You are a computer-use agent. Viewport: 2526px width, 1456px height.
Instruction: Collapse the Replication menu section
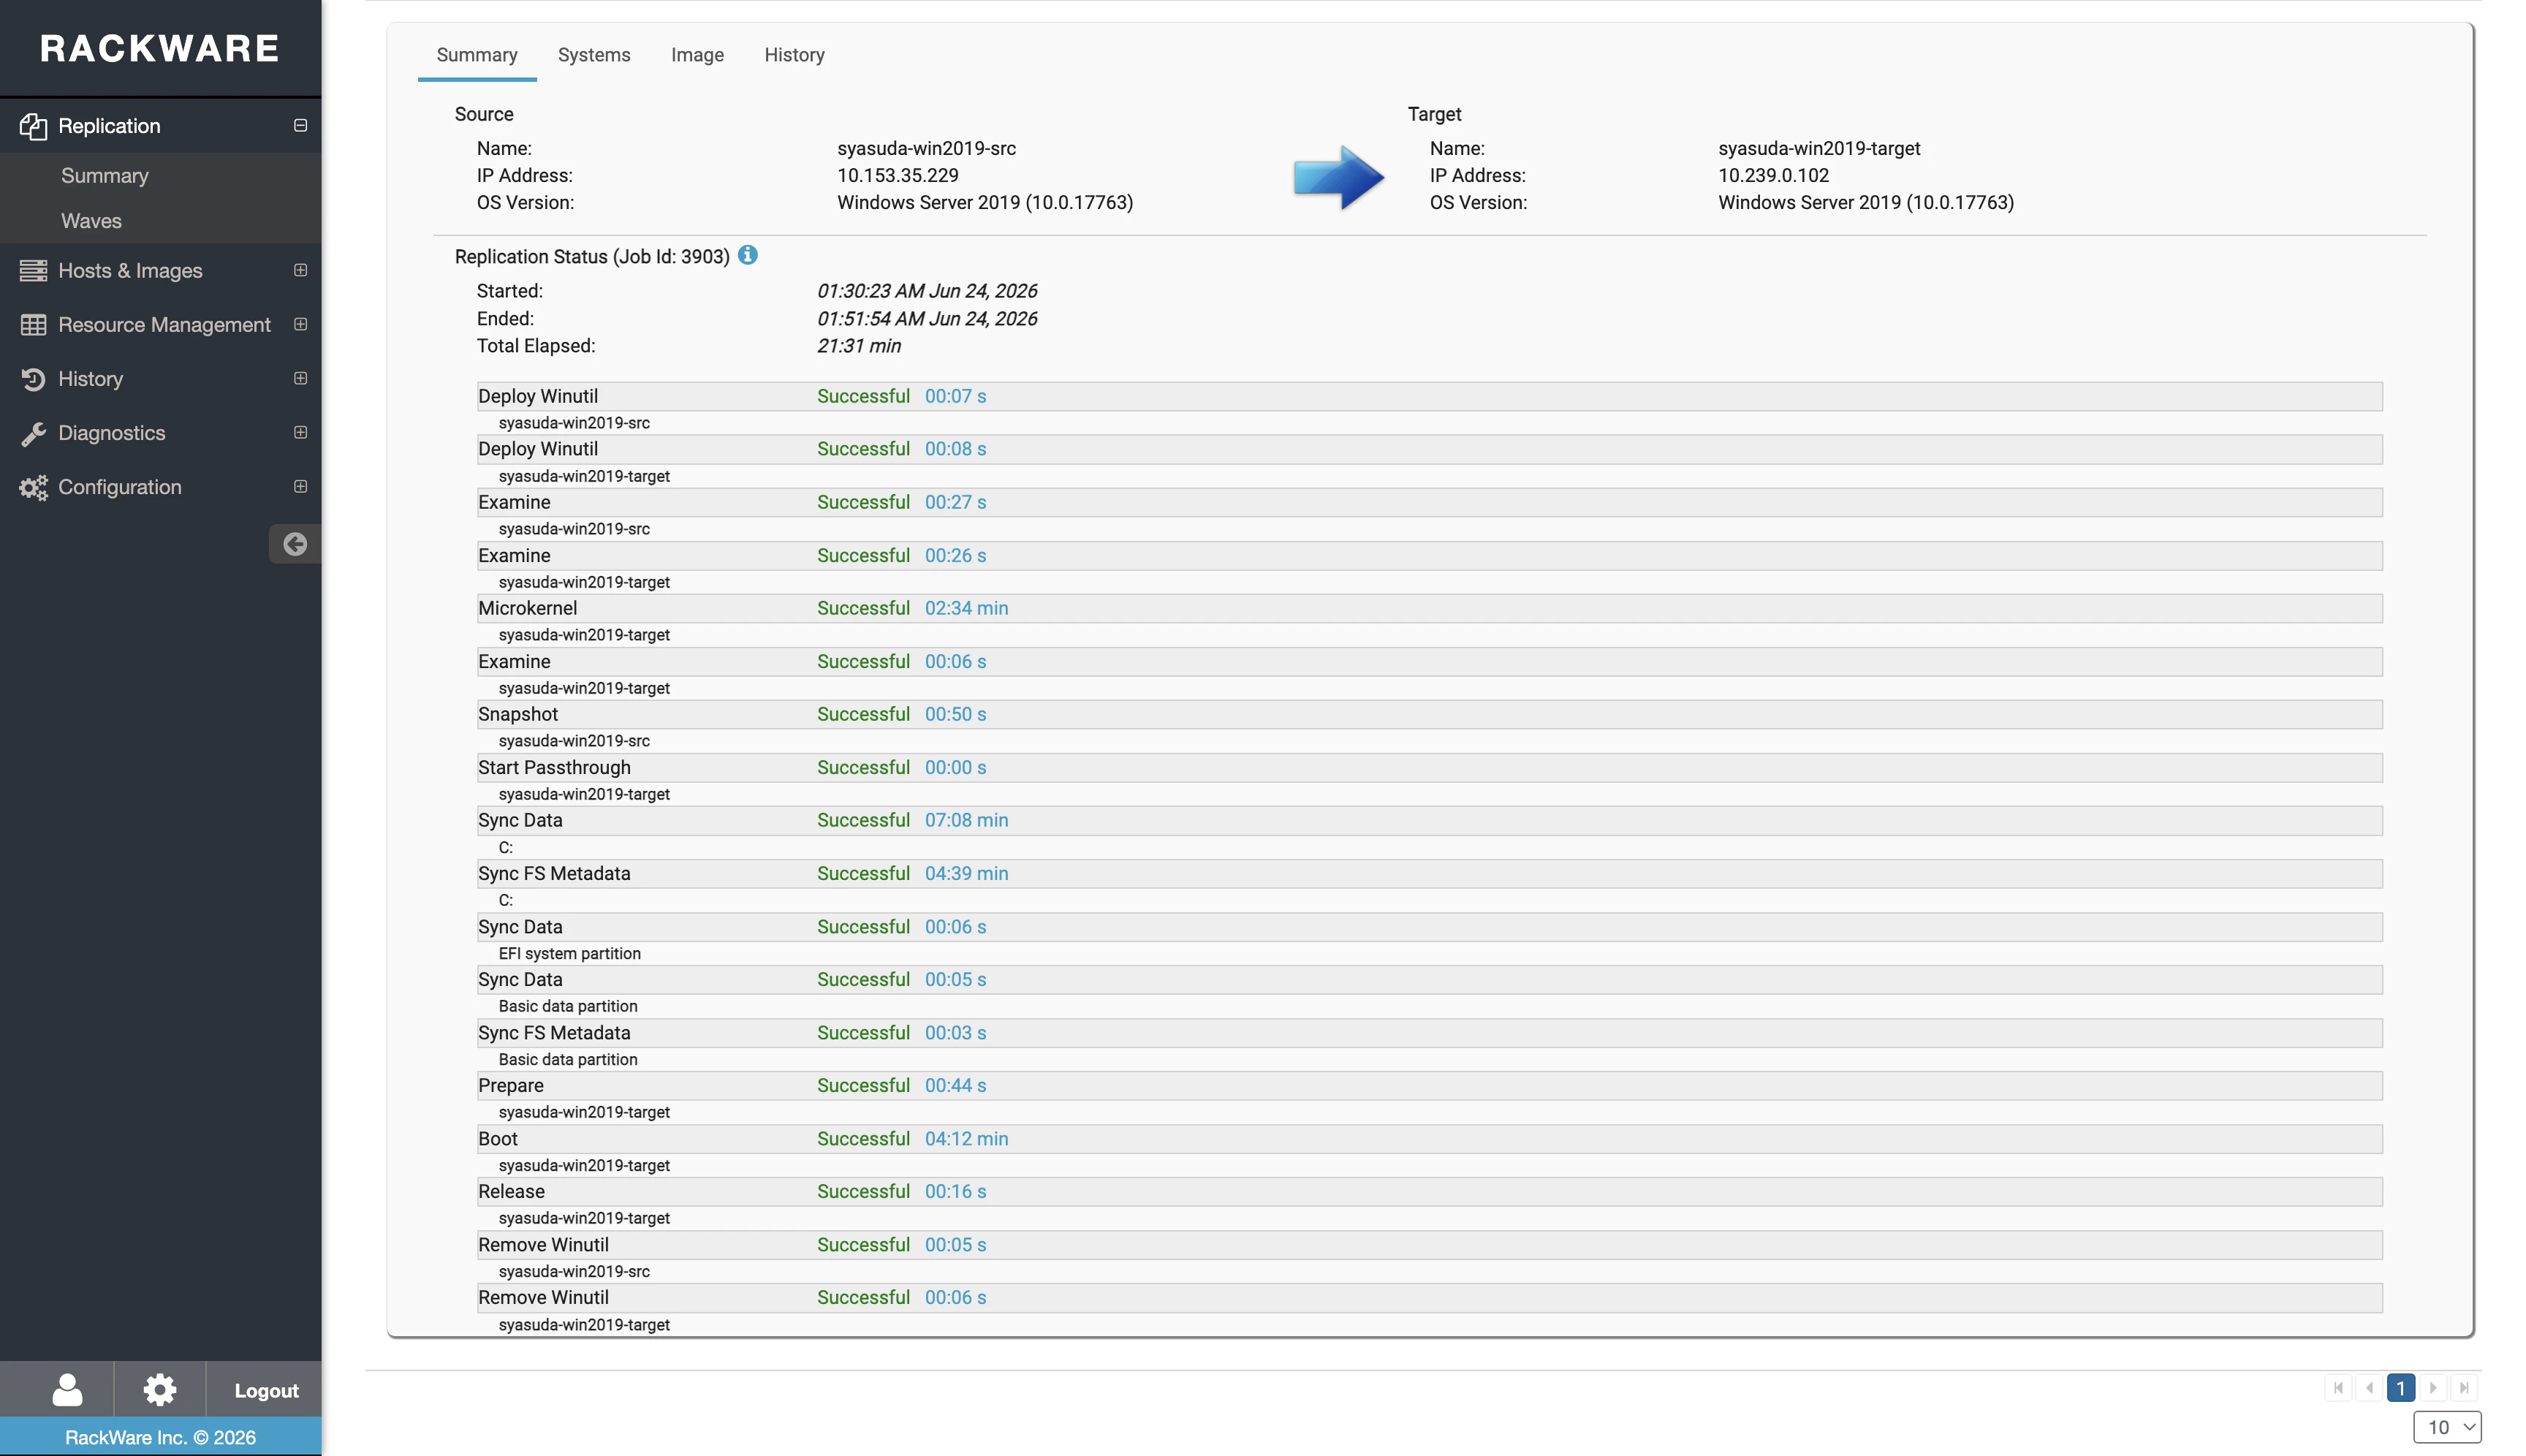click(x=300, y=126)
